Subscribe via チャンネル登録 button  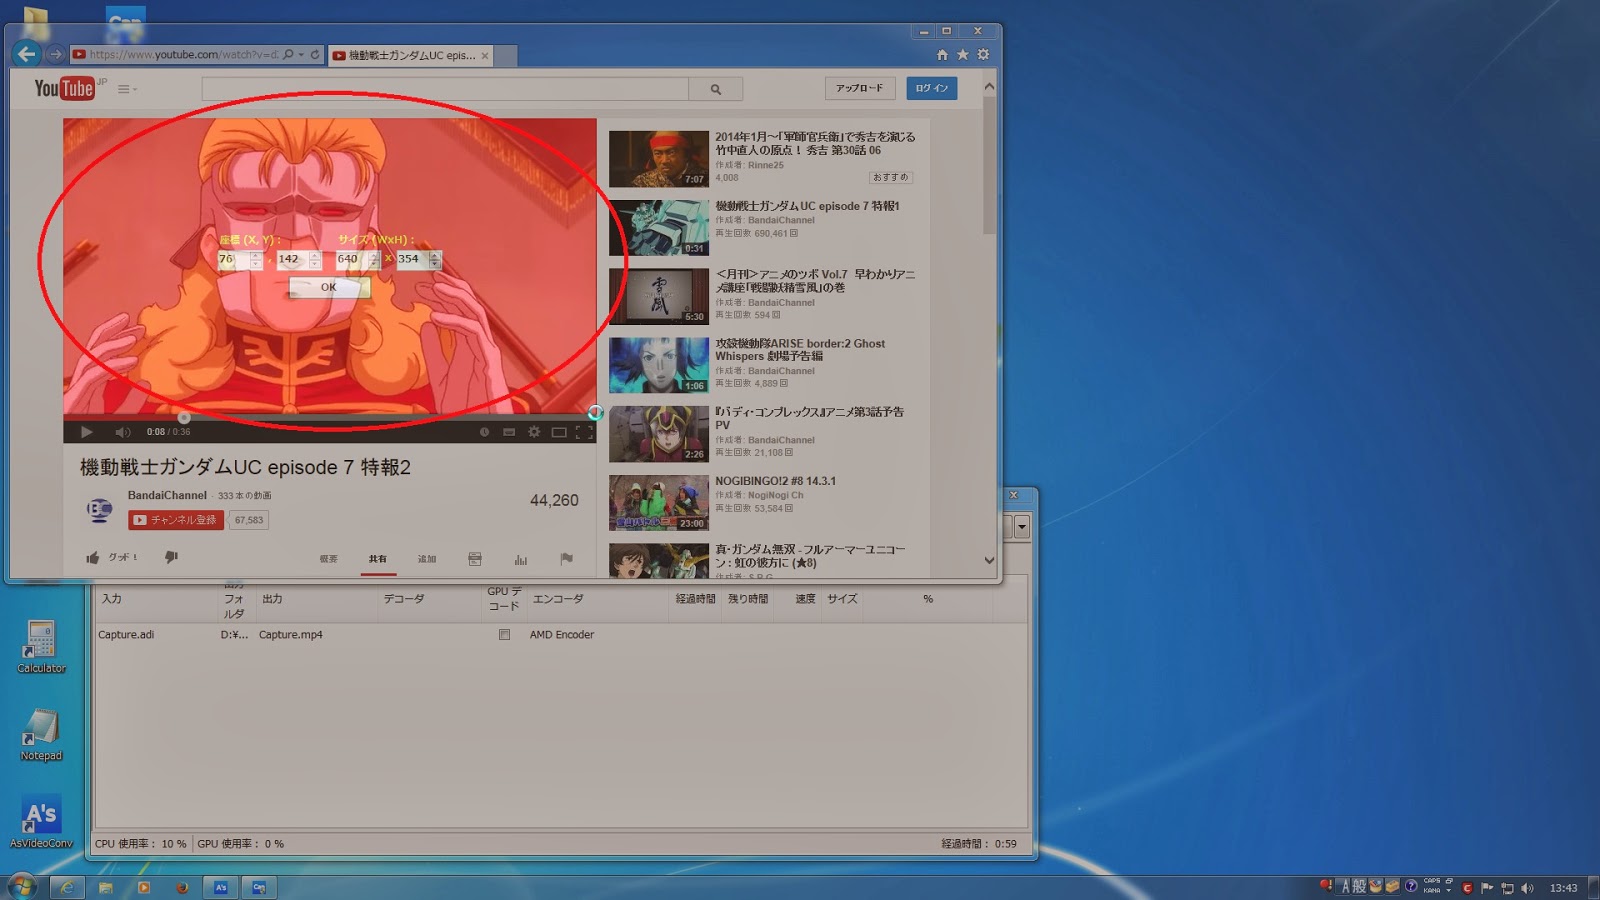tap(176, 520)
